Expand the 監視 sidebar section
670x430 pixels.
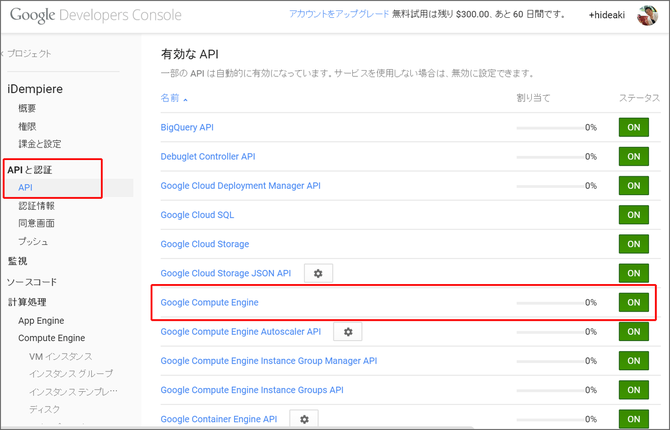pyautogui.click(x=18, y=261)
